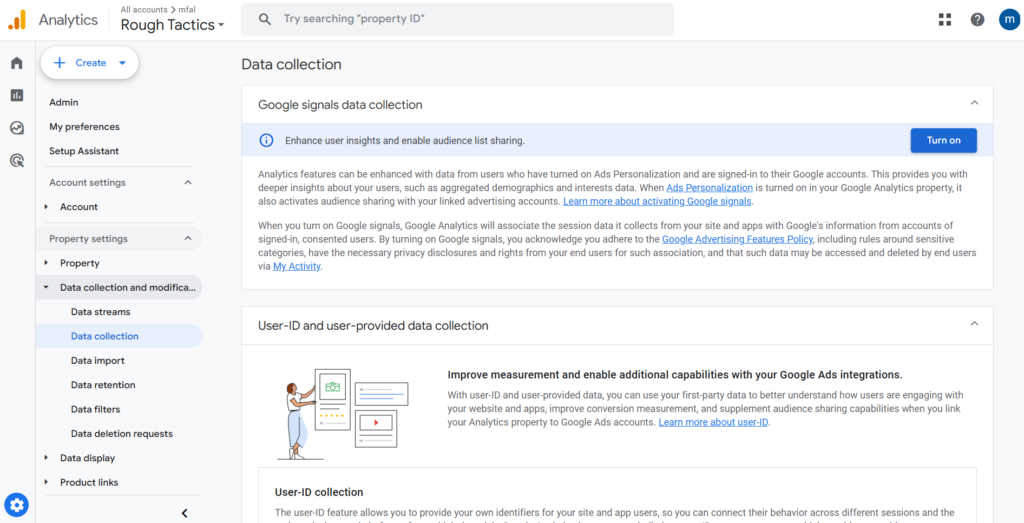The image size is (1024, 523).
Task: Collapse User-ID and user-provided data collection card
Action: [974, 324]
